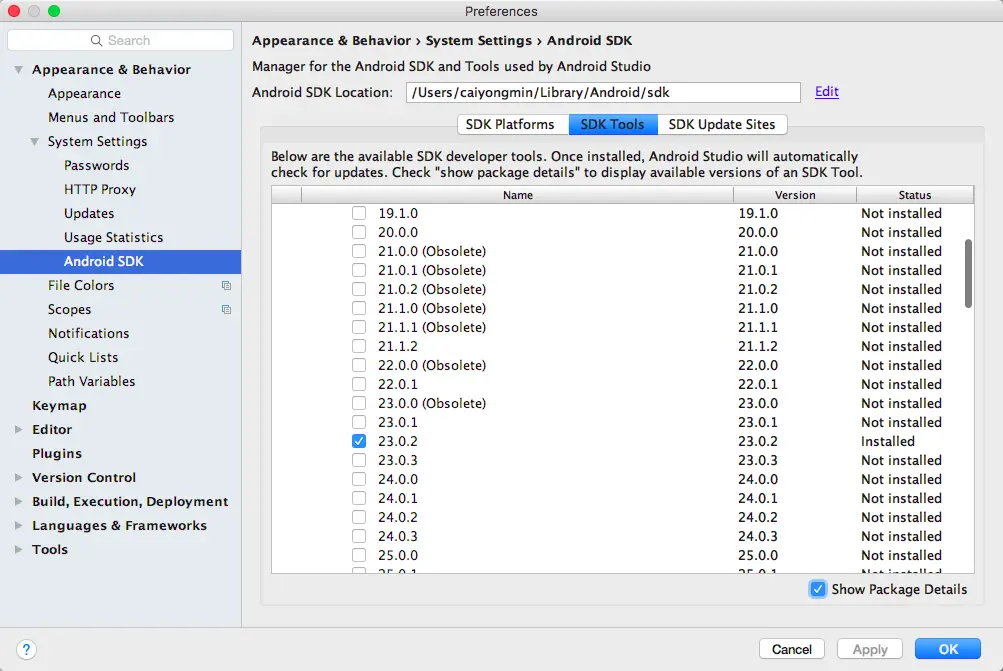The height and width of the screenshot is (671, 1003).
Task: Open the Updates settings page
Action: tap(89, 214)
